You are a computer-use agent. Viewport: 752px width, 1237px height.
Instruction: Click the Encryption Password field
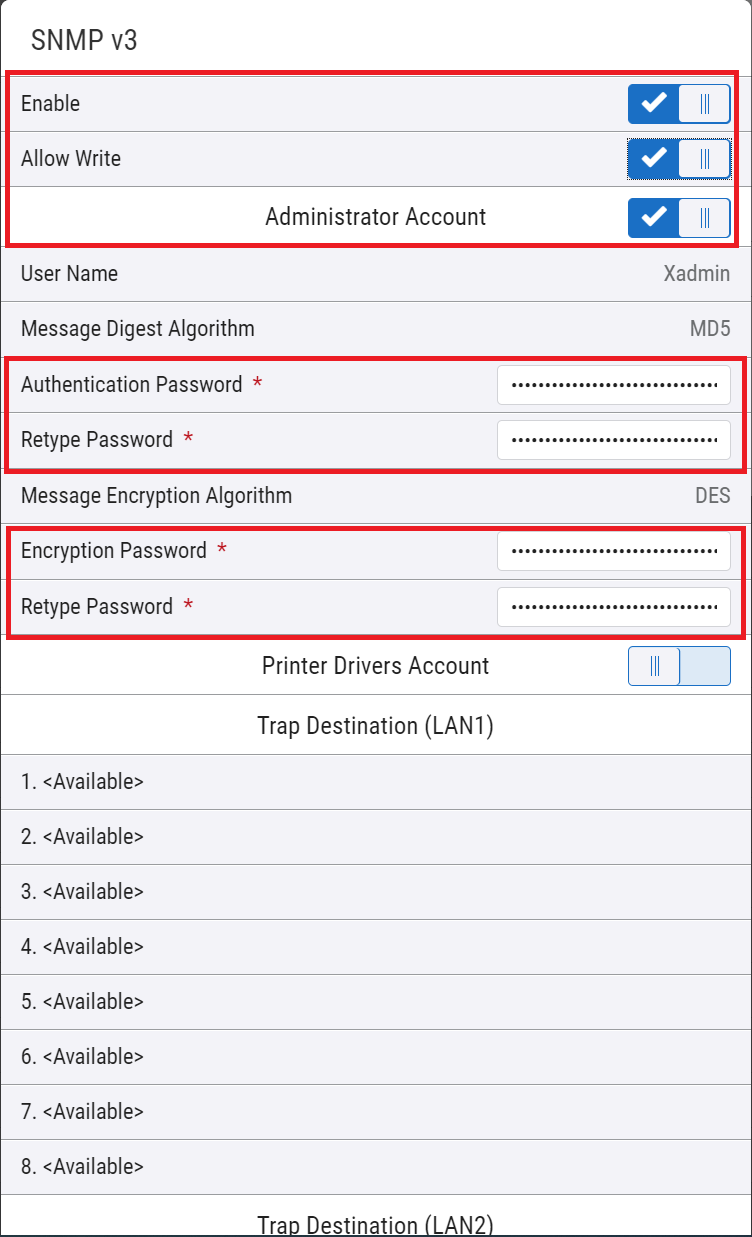tap(613, 551)
